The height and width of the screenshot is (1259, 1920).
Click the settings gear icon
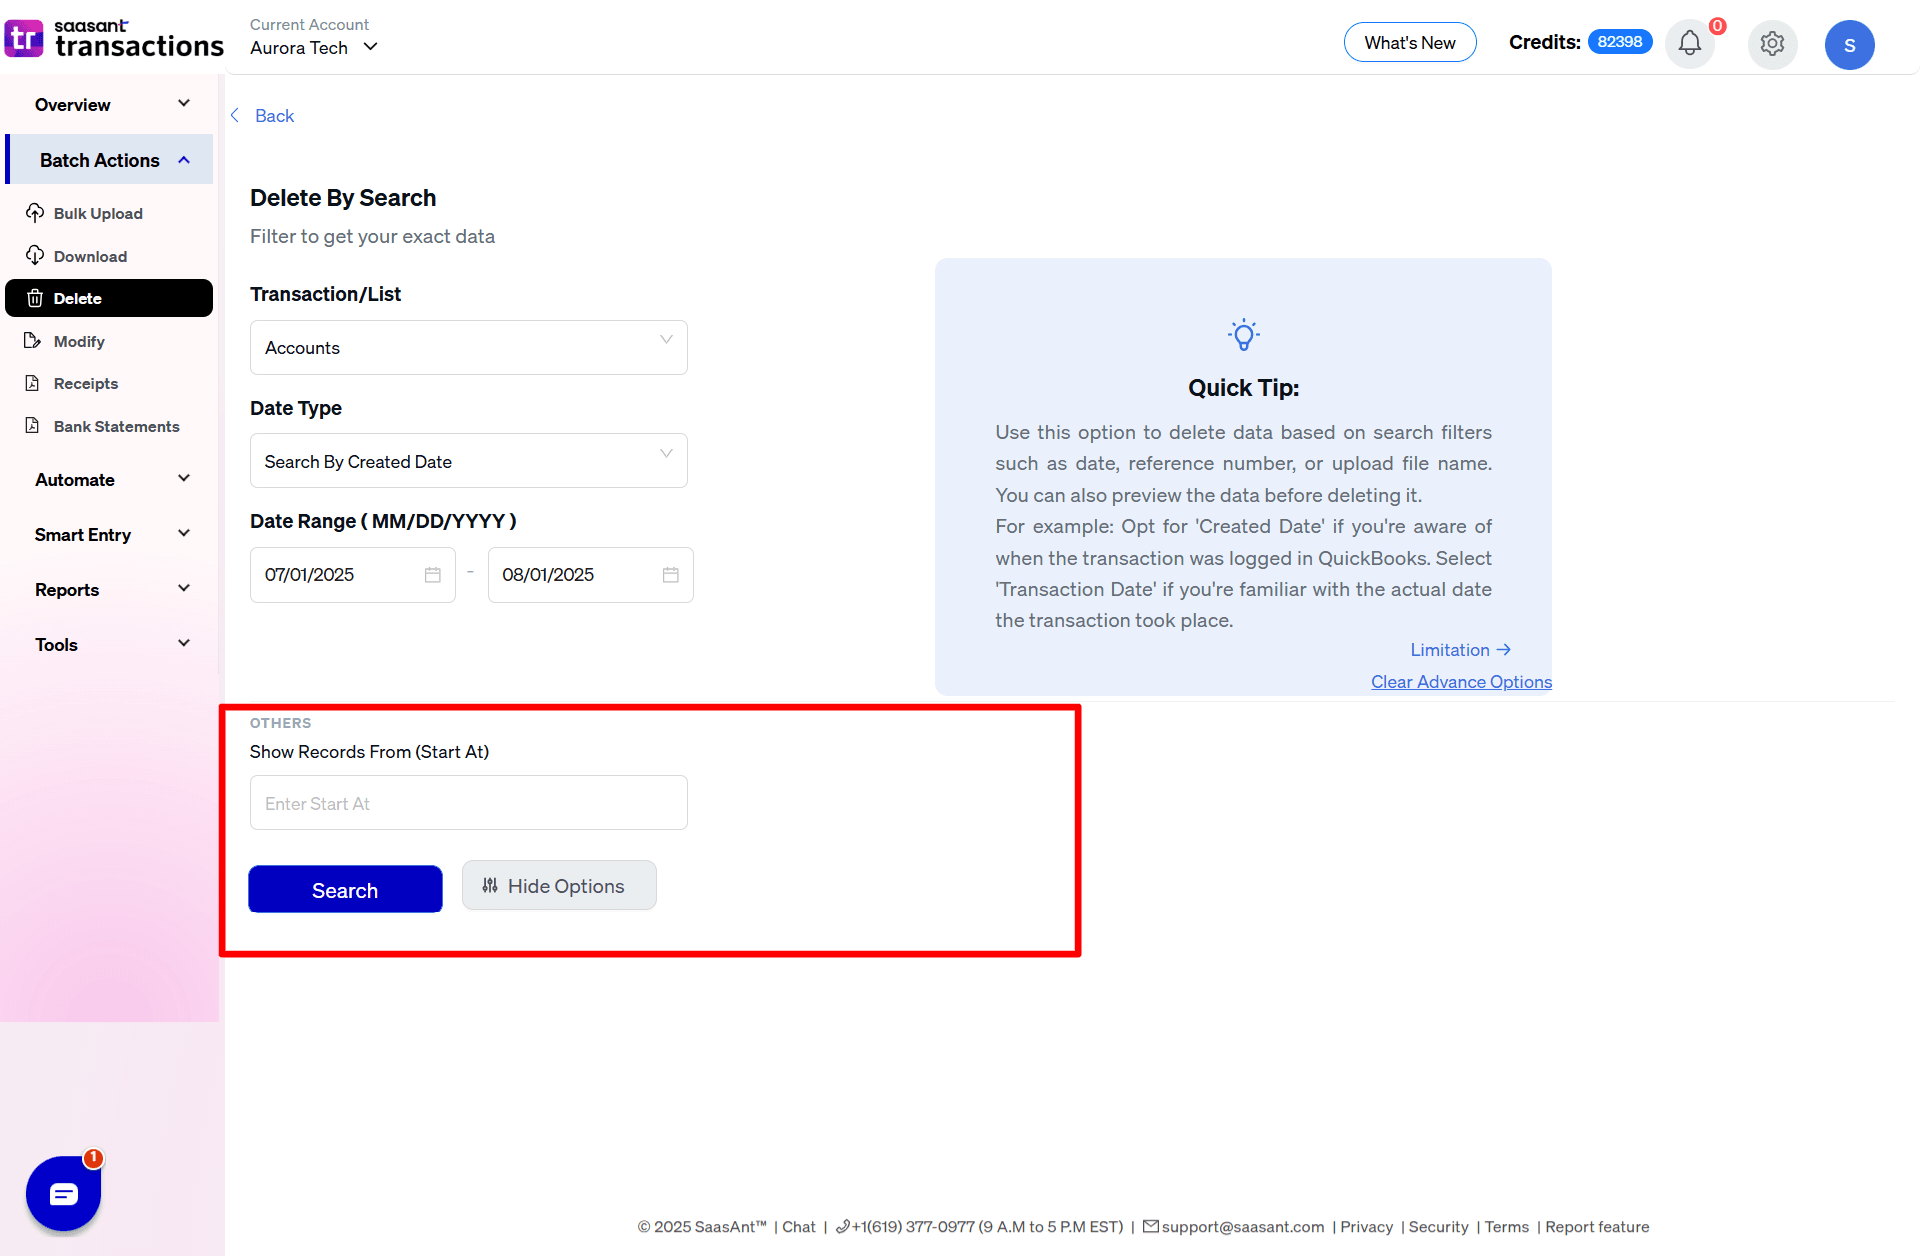coord(1772,44)
